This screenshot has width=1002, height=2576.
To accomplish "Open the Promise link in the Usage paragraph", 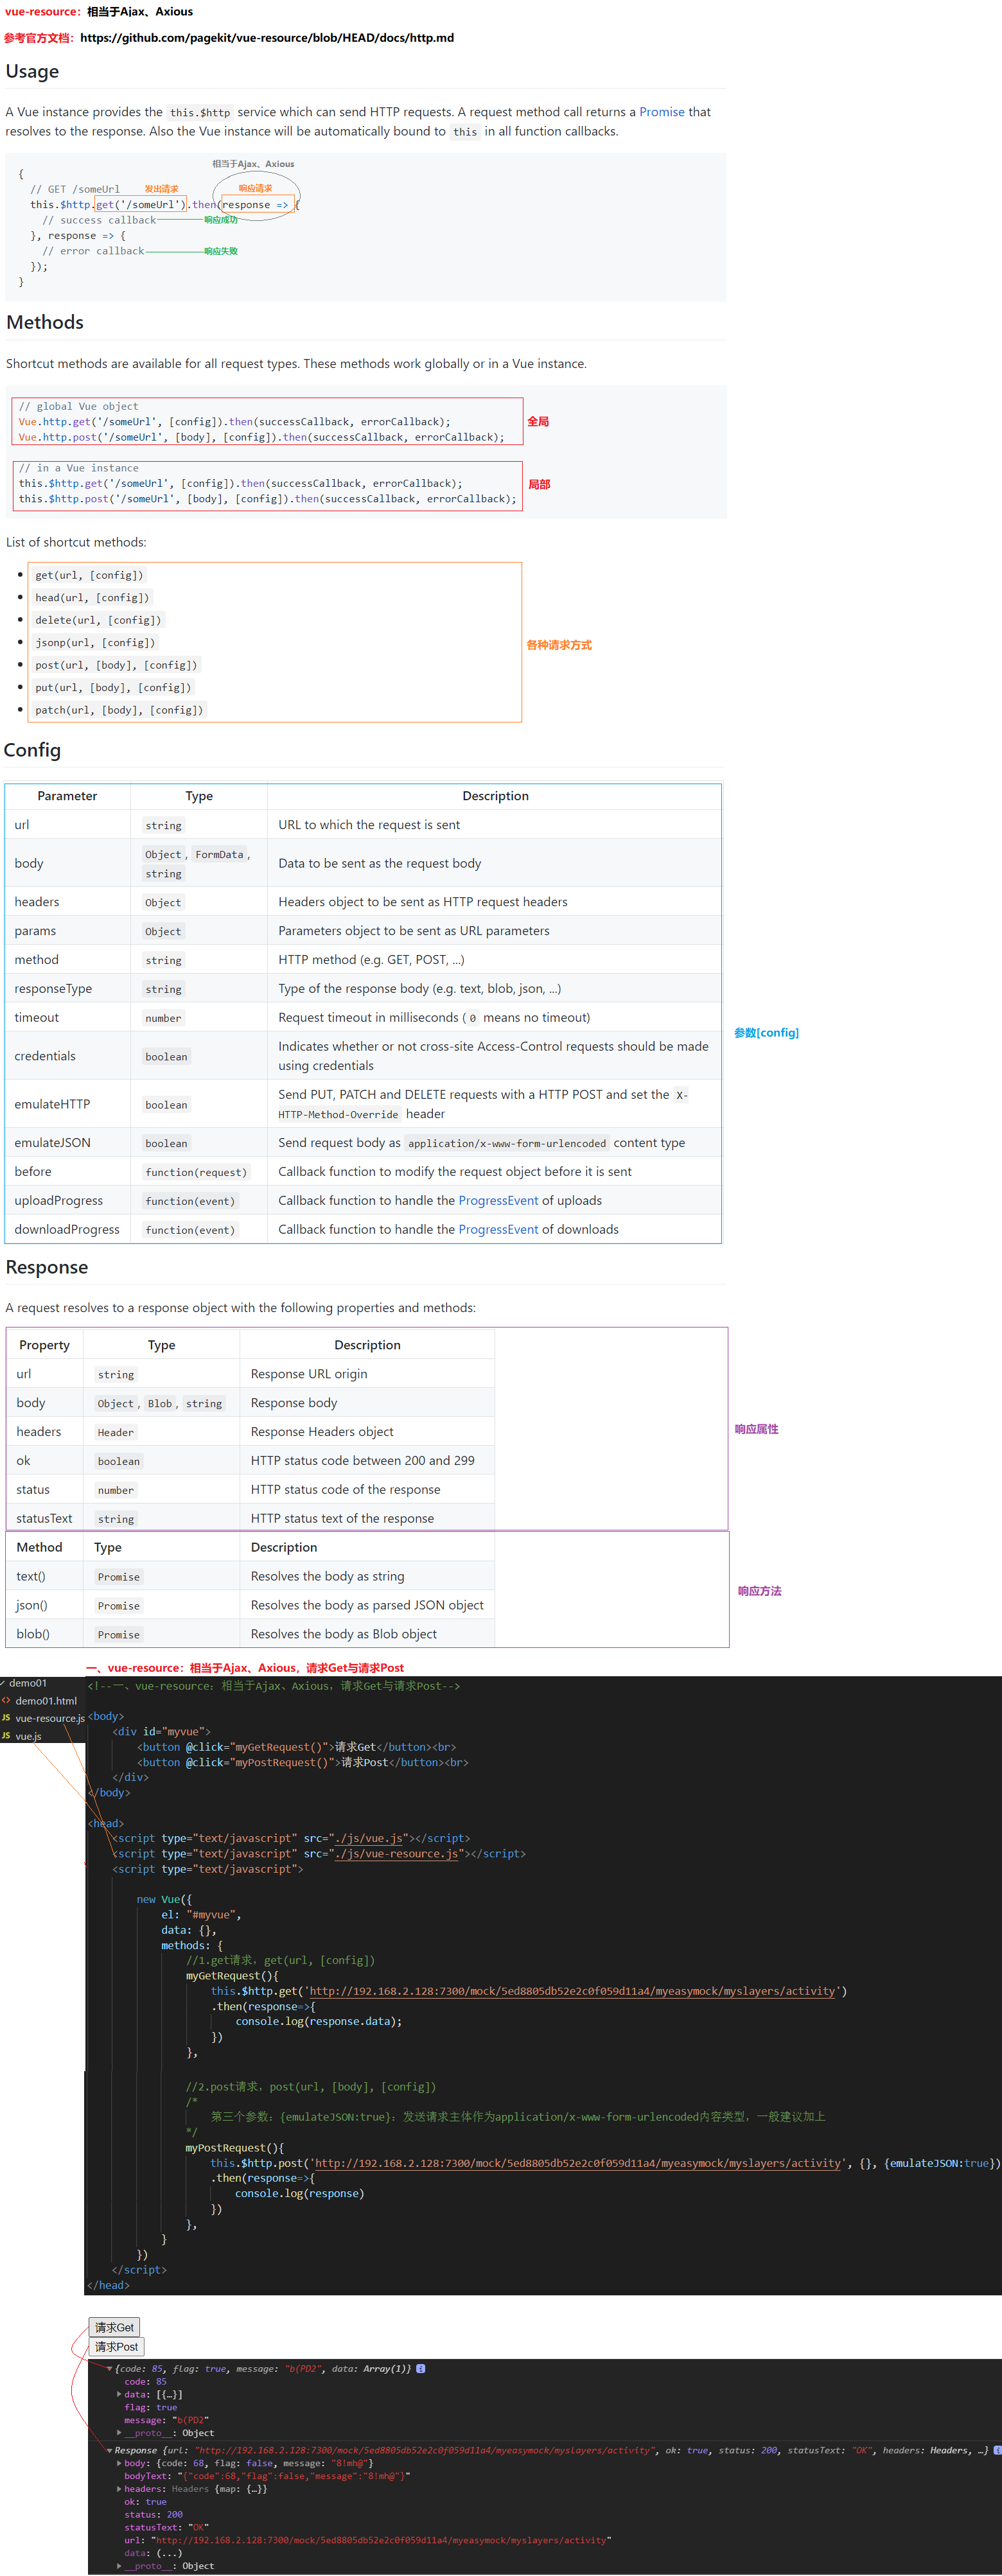I will 662,112.
